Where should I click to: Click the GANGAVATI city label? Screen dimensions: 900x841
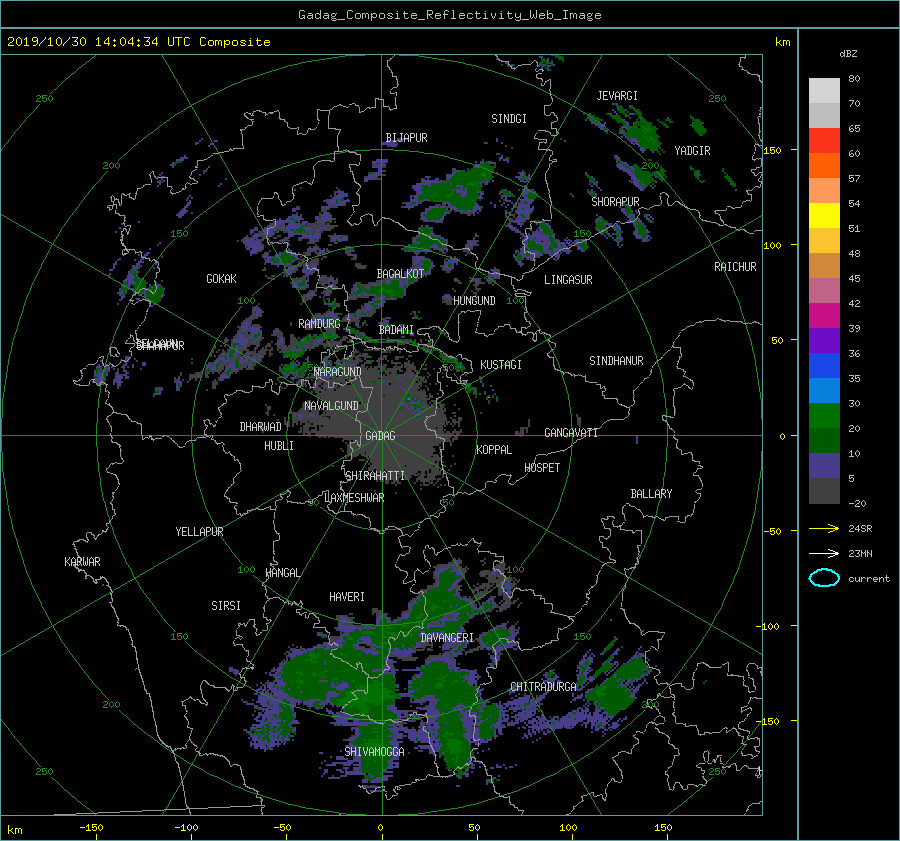(571, 433)
